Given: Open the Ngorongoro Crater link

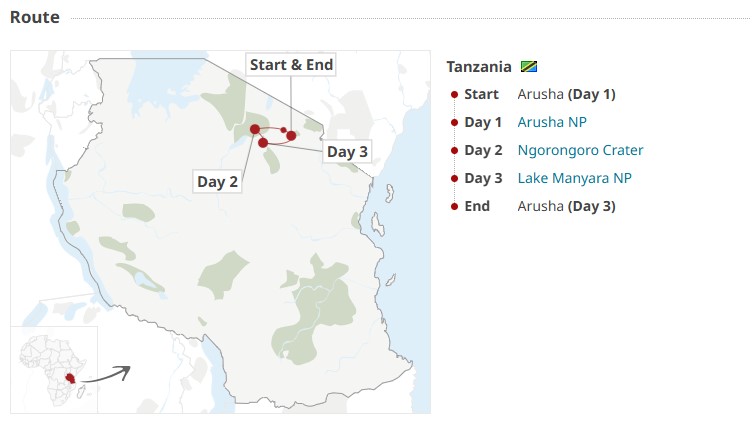Looking at the screenshot, I should (580, 151).
